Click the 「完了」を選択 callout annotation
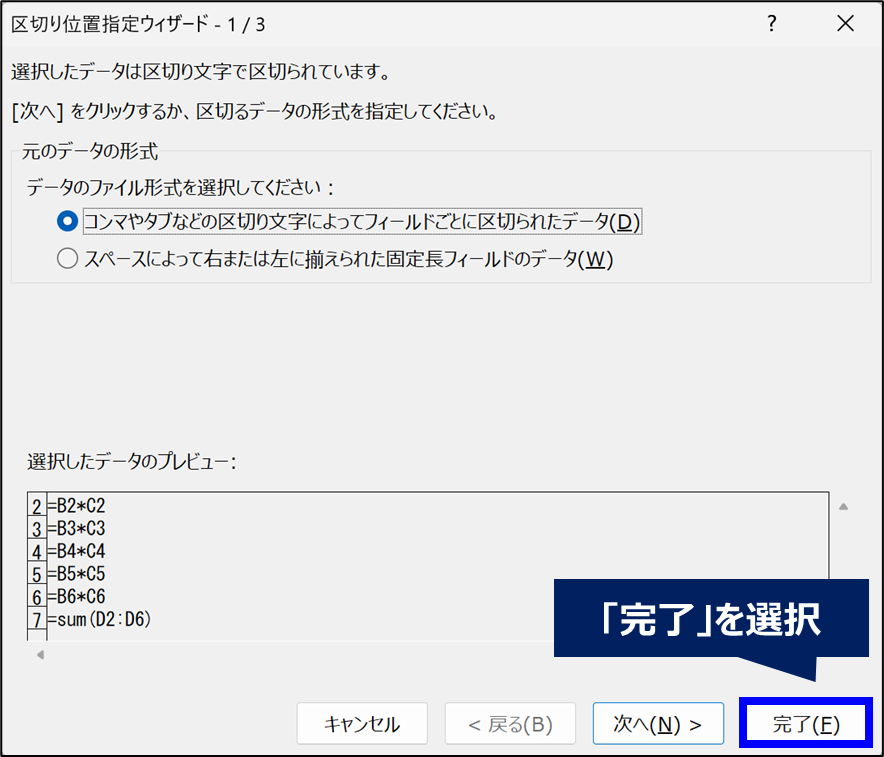The width and height of the screenshot is (884, 757). click(711, 619)
